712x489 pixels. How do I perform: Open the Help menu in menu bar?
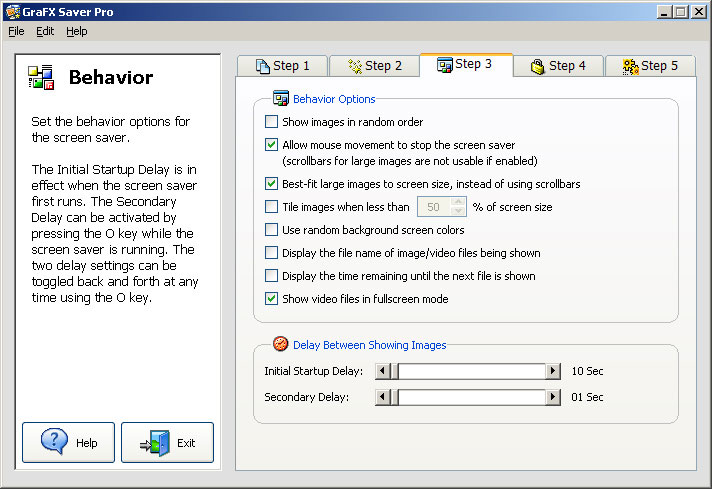[x=77, y=31]
